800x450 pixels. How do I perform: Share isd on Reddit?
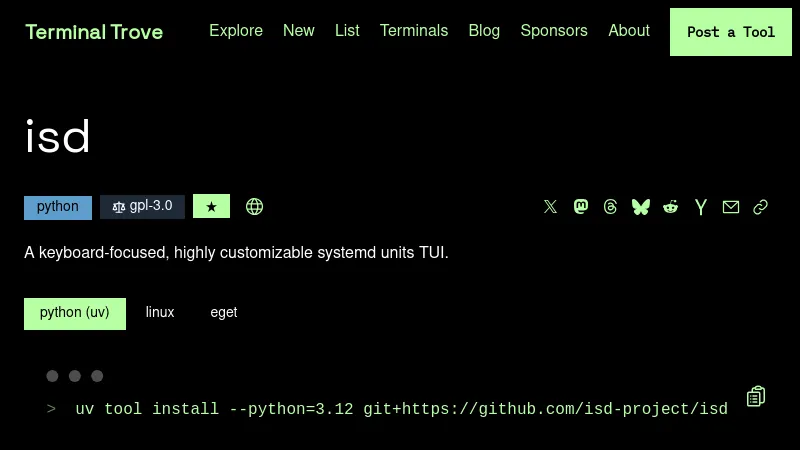click(671, 207)
